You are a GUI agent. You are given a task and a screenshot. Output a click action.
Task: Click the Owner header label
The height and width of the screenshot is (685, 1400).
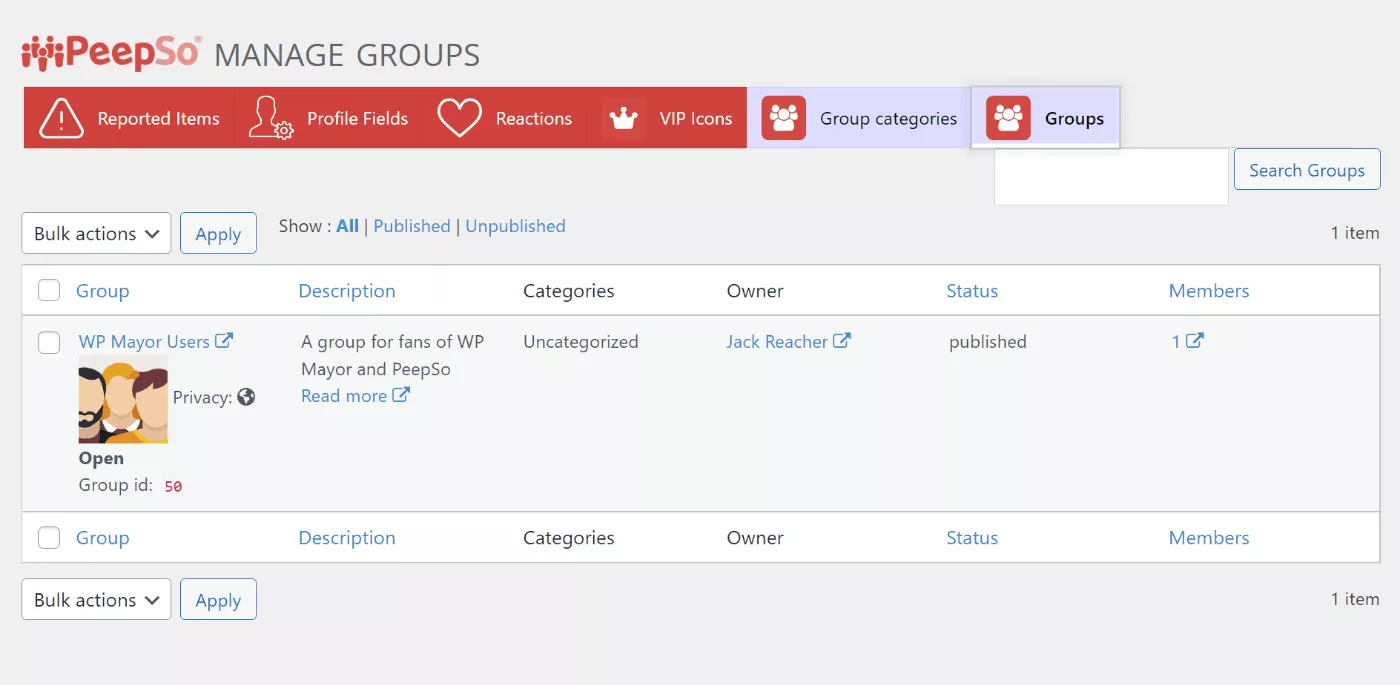pos(755,291)
